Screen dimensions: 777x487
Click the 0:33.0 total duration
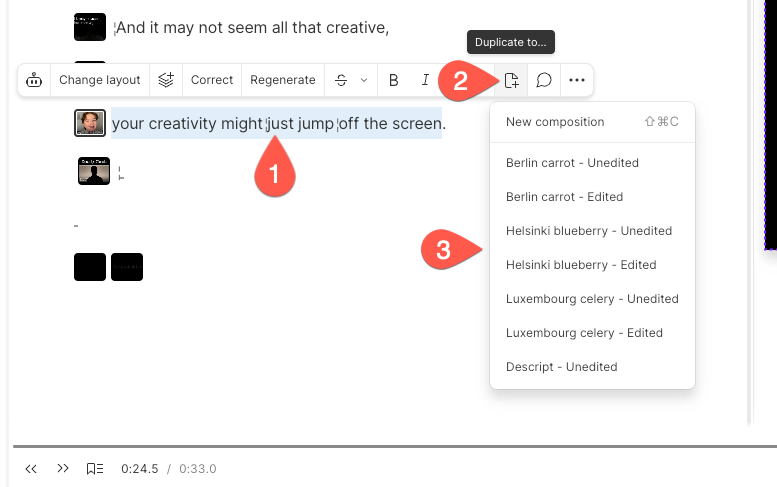click(x=198, y=469)
